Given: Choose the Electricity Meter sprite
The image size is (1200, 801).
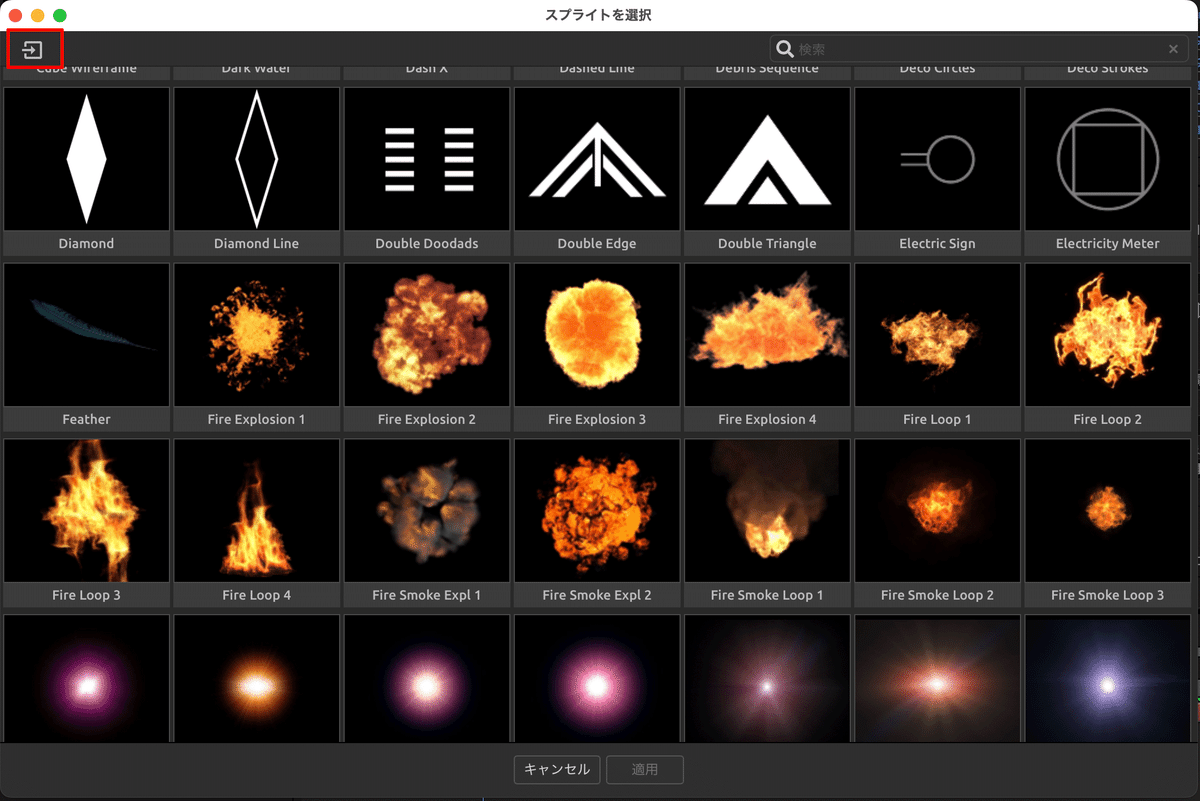Looking at the screenshot, I should tap(1107, 158).
